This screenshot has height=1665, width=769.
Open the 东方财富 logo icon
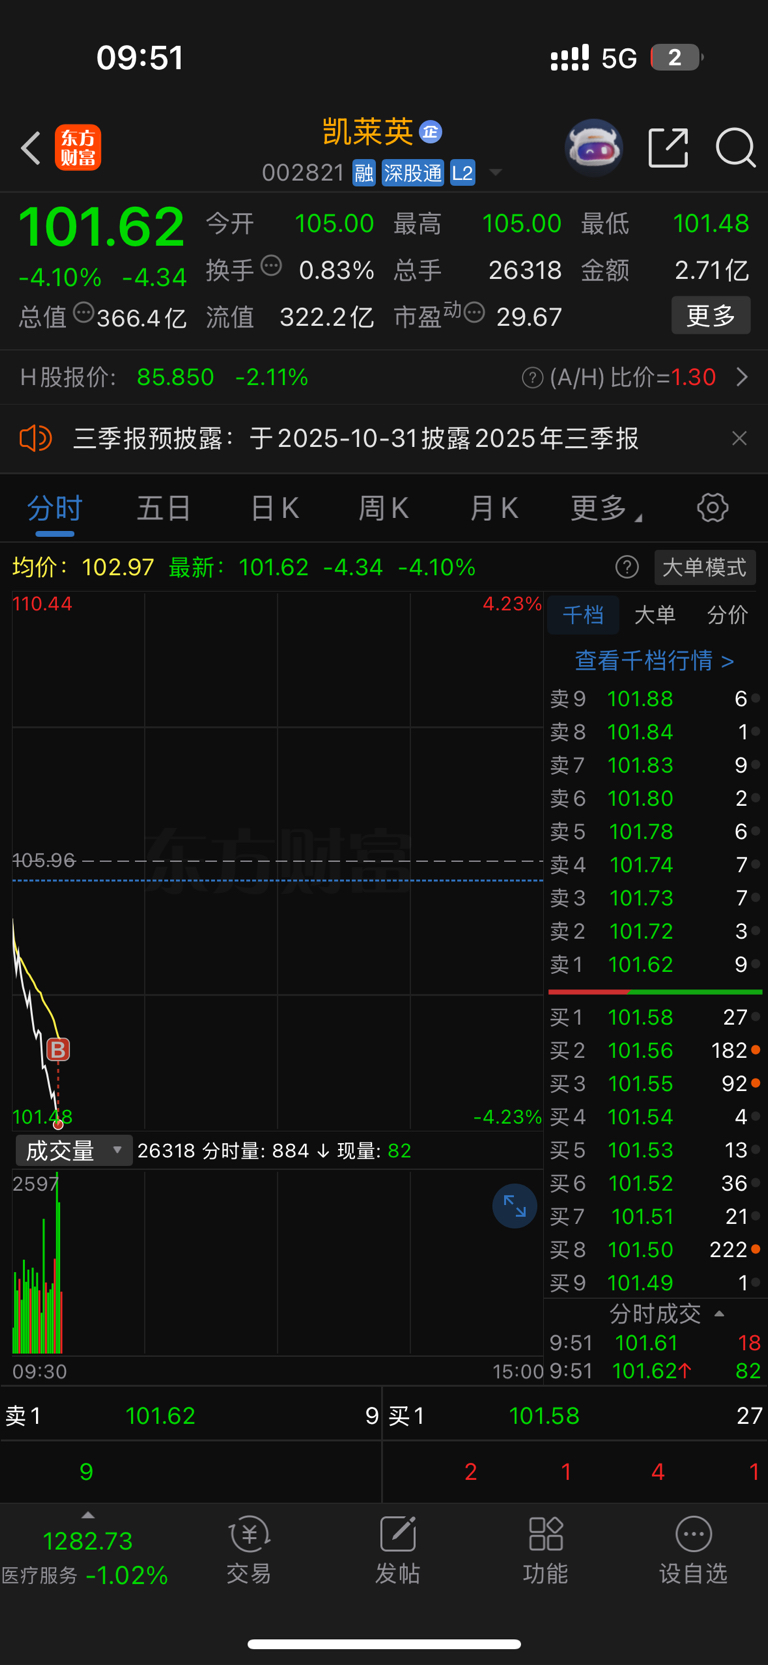[x=78, y=148]
